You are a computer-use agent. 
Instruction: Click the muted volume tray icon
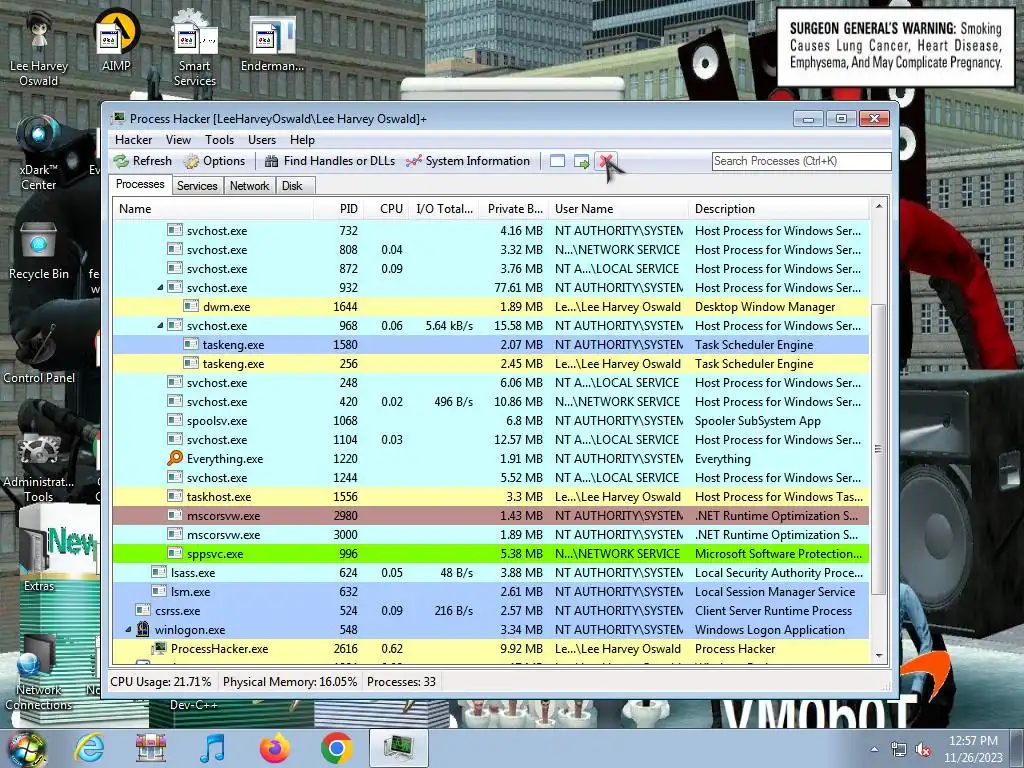[x=923, y=750]
